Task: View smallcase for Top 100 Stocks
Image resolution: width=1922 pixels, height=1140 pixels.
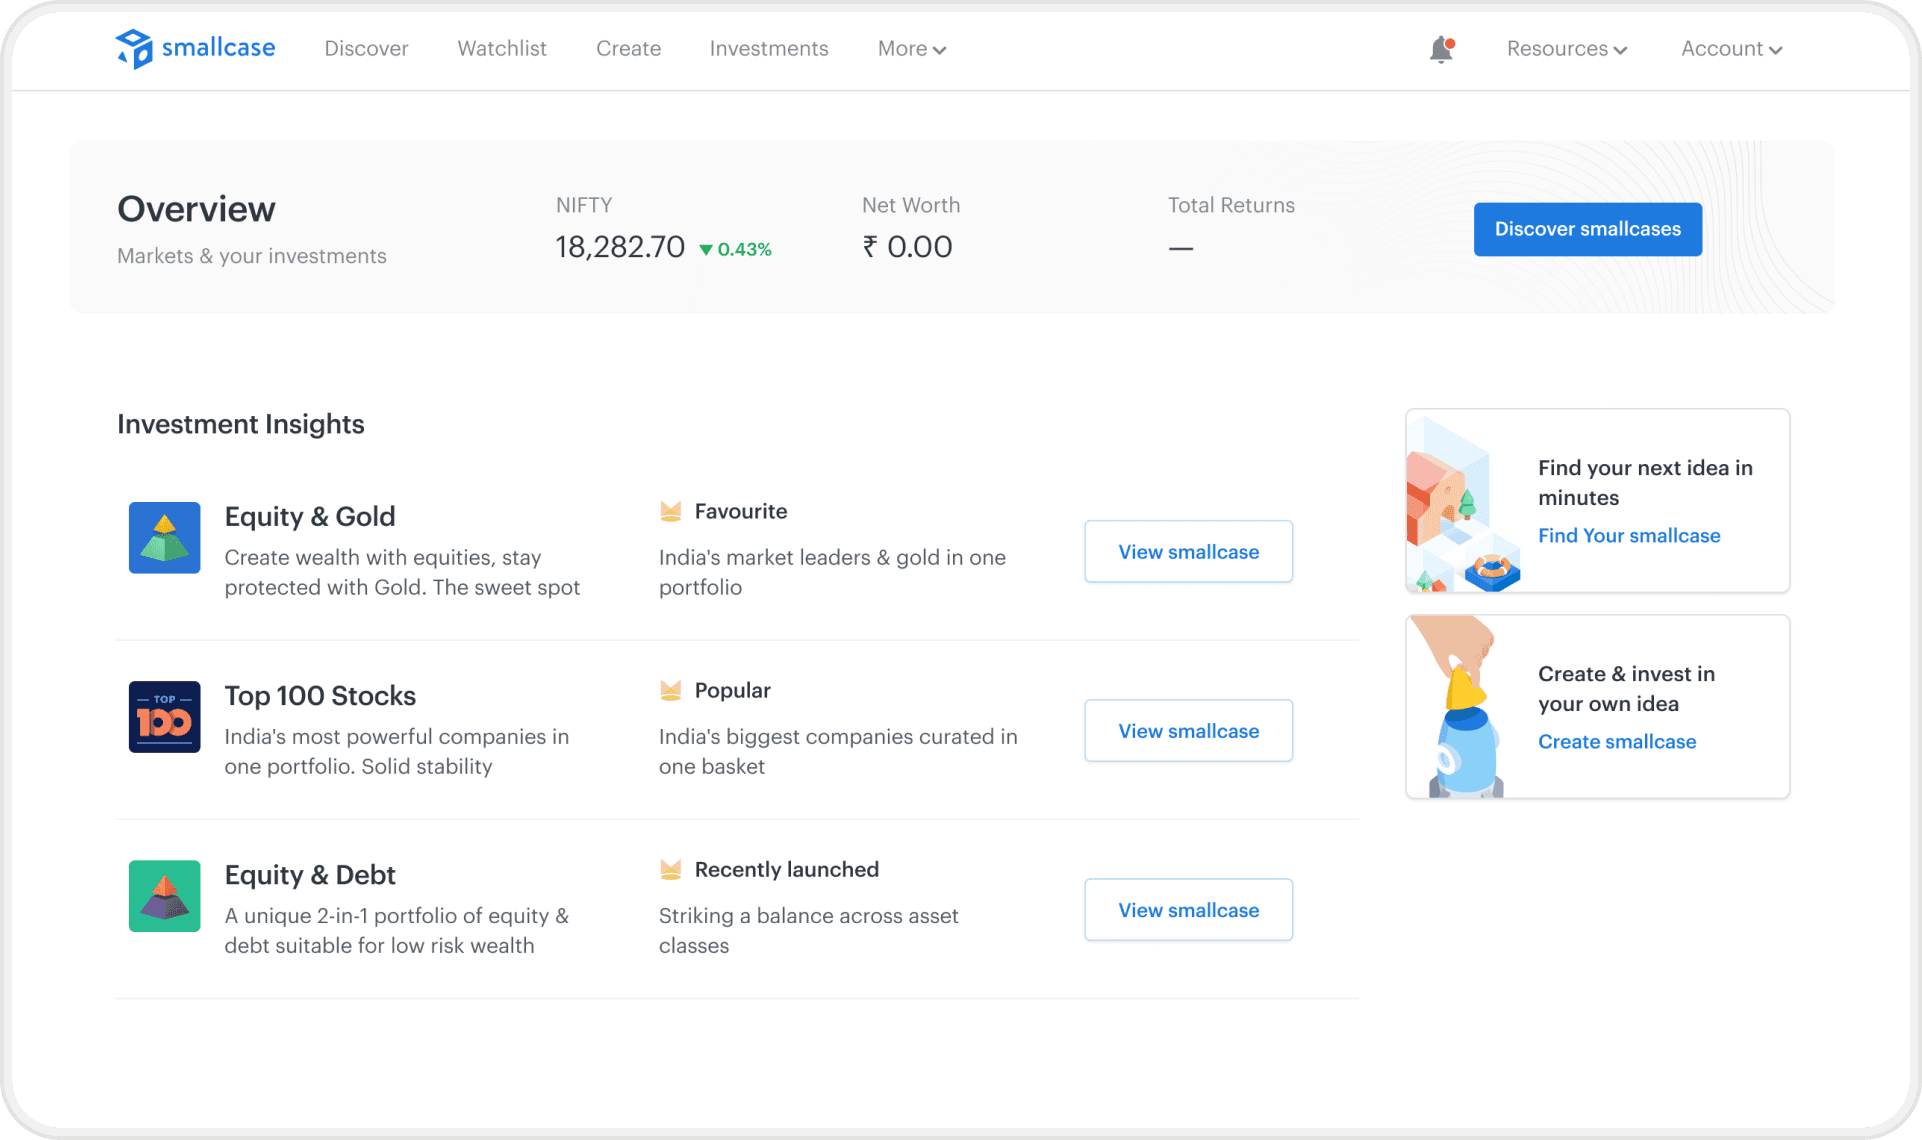Action: coord(1188,731)
